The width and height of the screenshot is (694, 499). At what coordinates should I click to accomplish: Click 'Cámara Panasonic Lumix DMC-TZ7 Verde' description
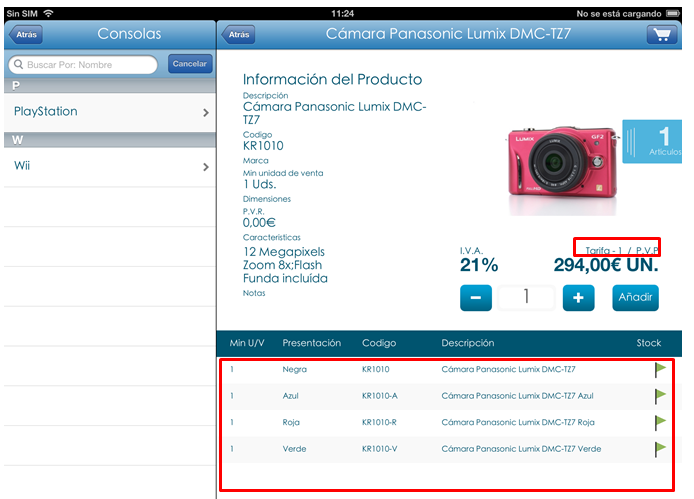click(521, 449)
